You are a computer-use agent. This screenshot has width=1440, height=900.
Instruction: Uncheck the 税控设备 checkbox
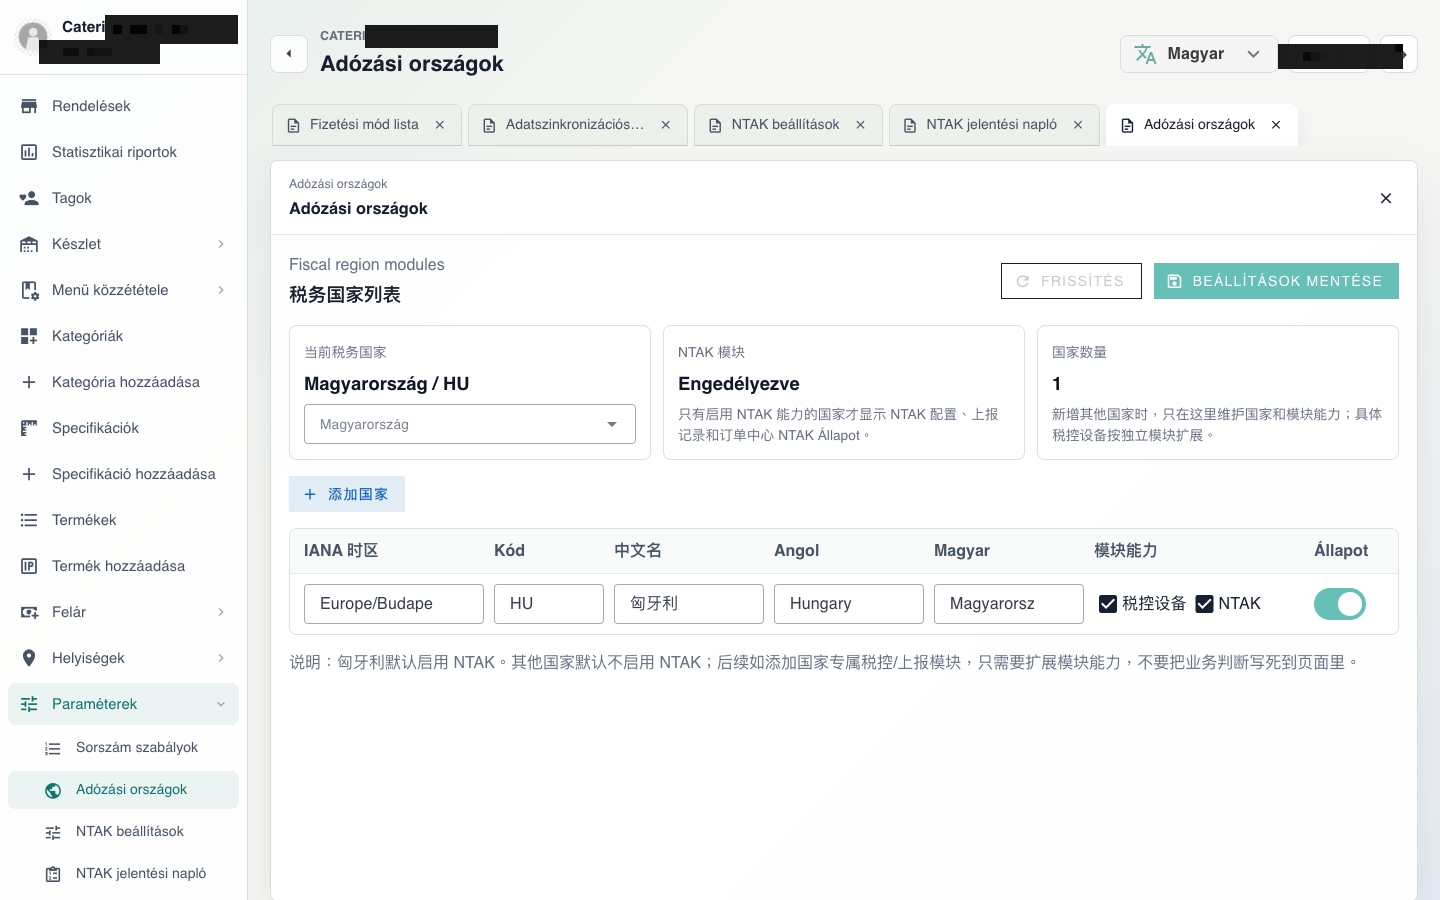1108,604
